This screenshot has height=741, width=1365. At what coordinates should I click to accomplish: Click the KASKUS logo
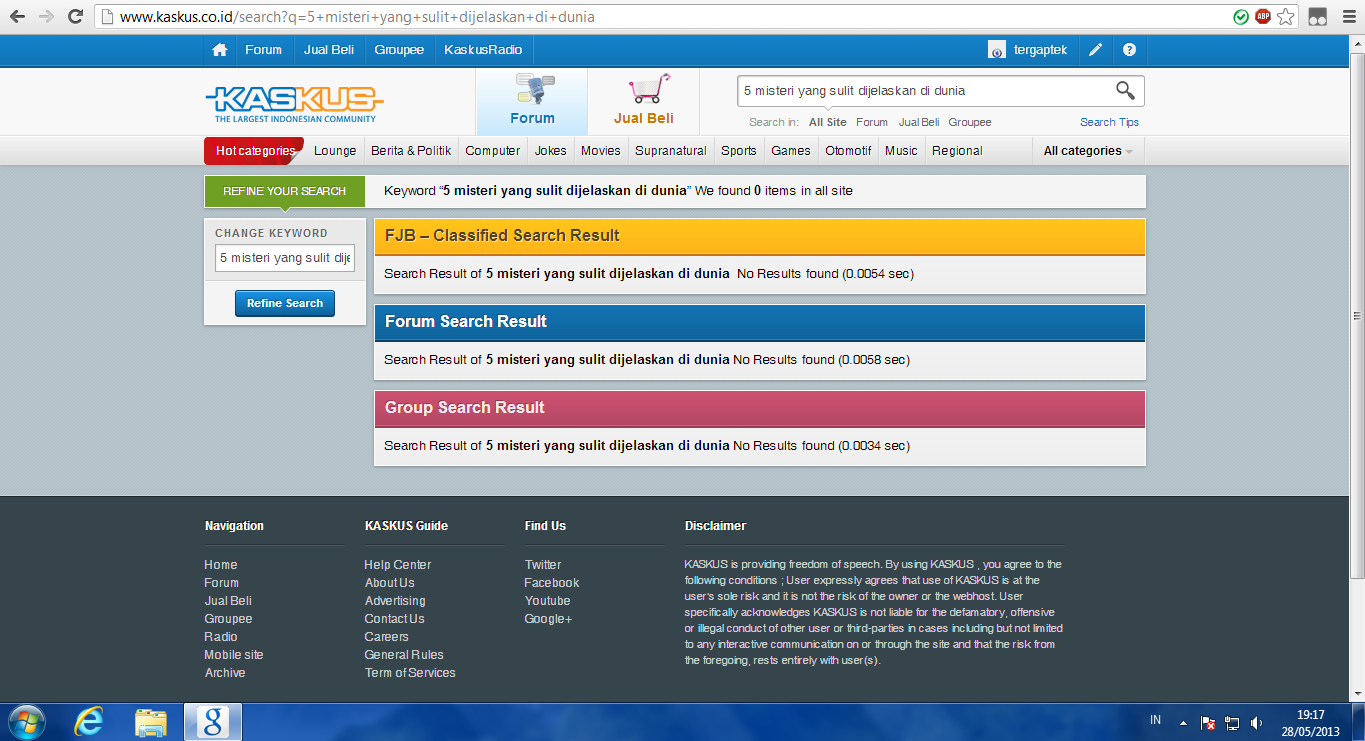click(x=295, y=104)
